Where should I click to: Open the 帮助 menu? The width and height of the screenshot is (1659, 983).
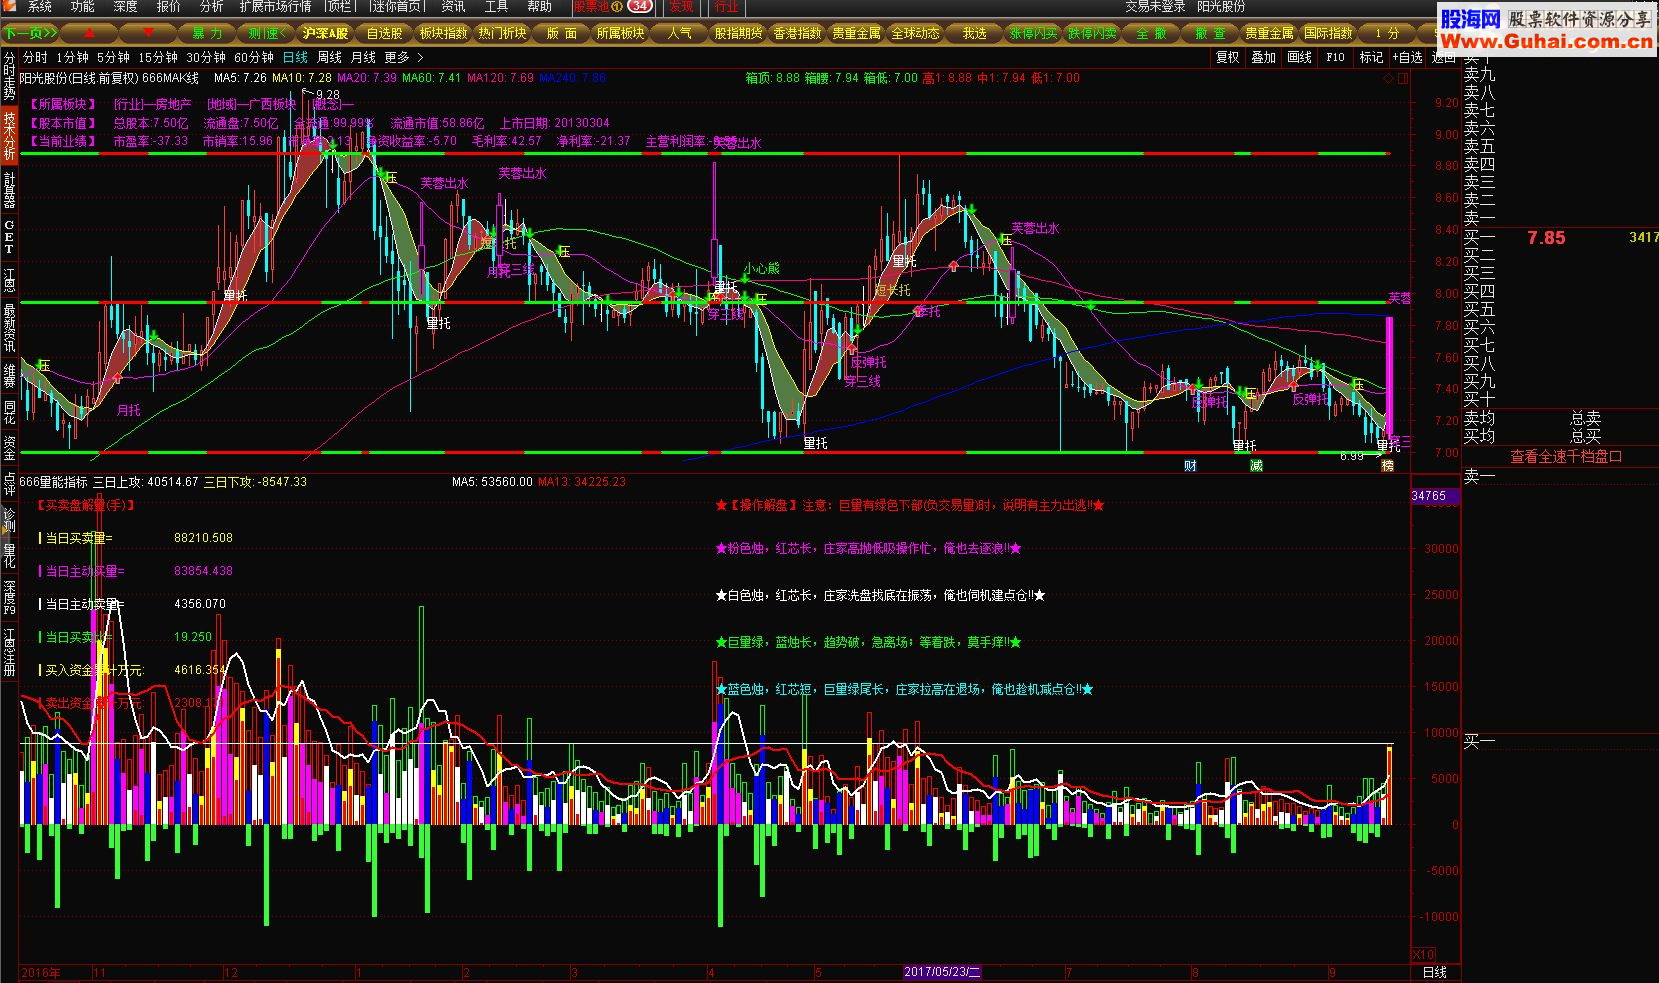pos(539,6)
